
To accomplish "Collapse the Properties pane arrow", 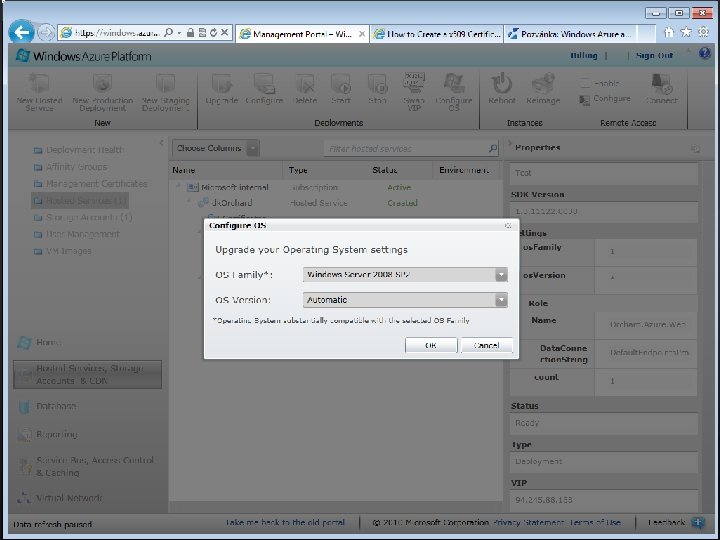I will click(x=509, y=144).
